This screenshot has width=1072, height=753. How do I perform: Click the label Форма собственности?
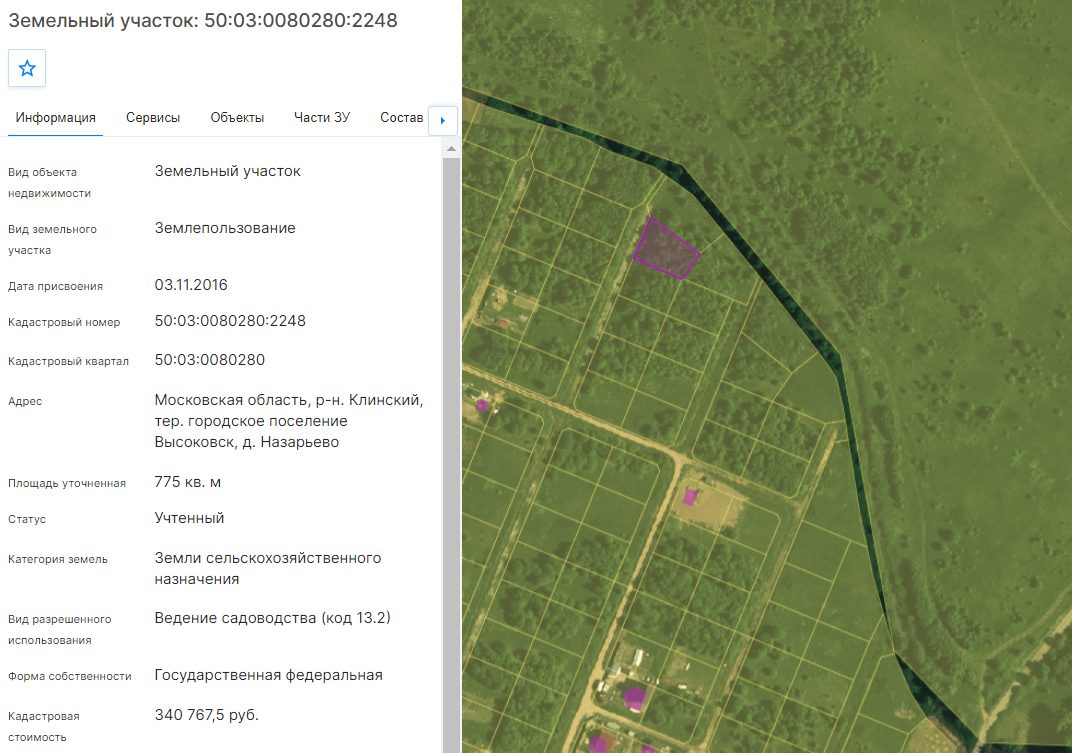[70, 676]
